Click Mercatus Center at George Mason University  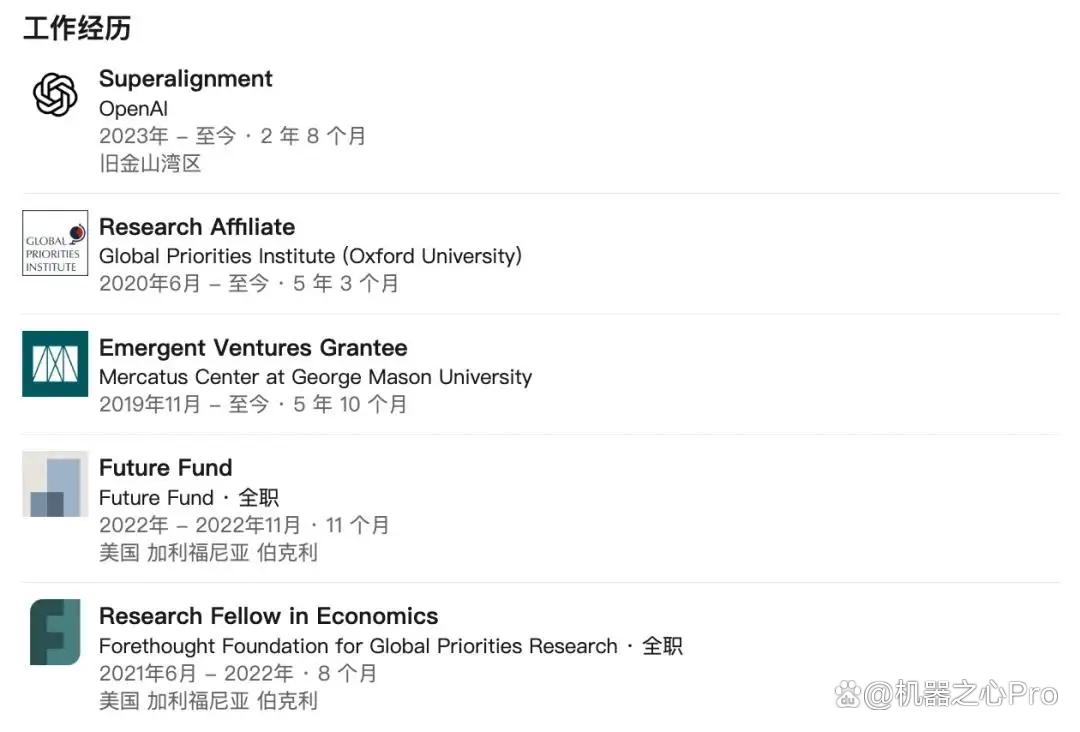tap(315, 377)
